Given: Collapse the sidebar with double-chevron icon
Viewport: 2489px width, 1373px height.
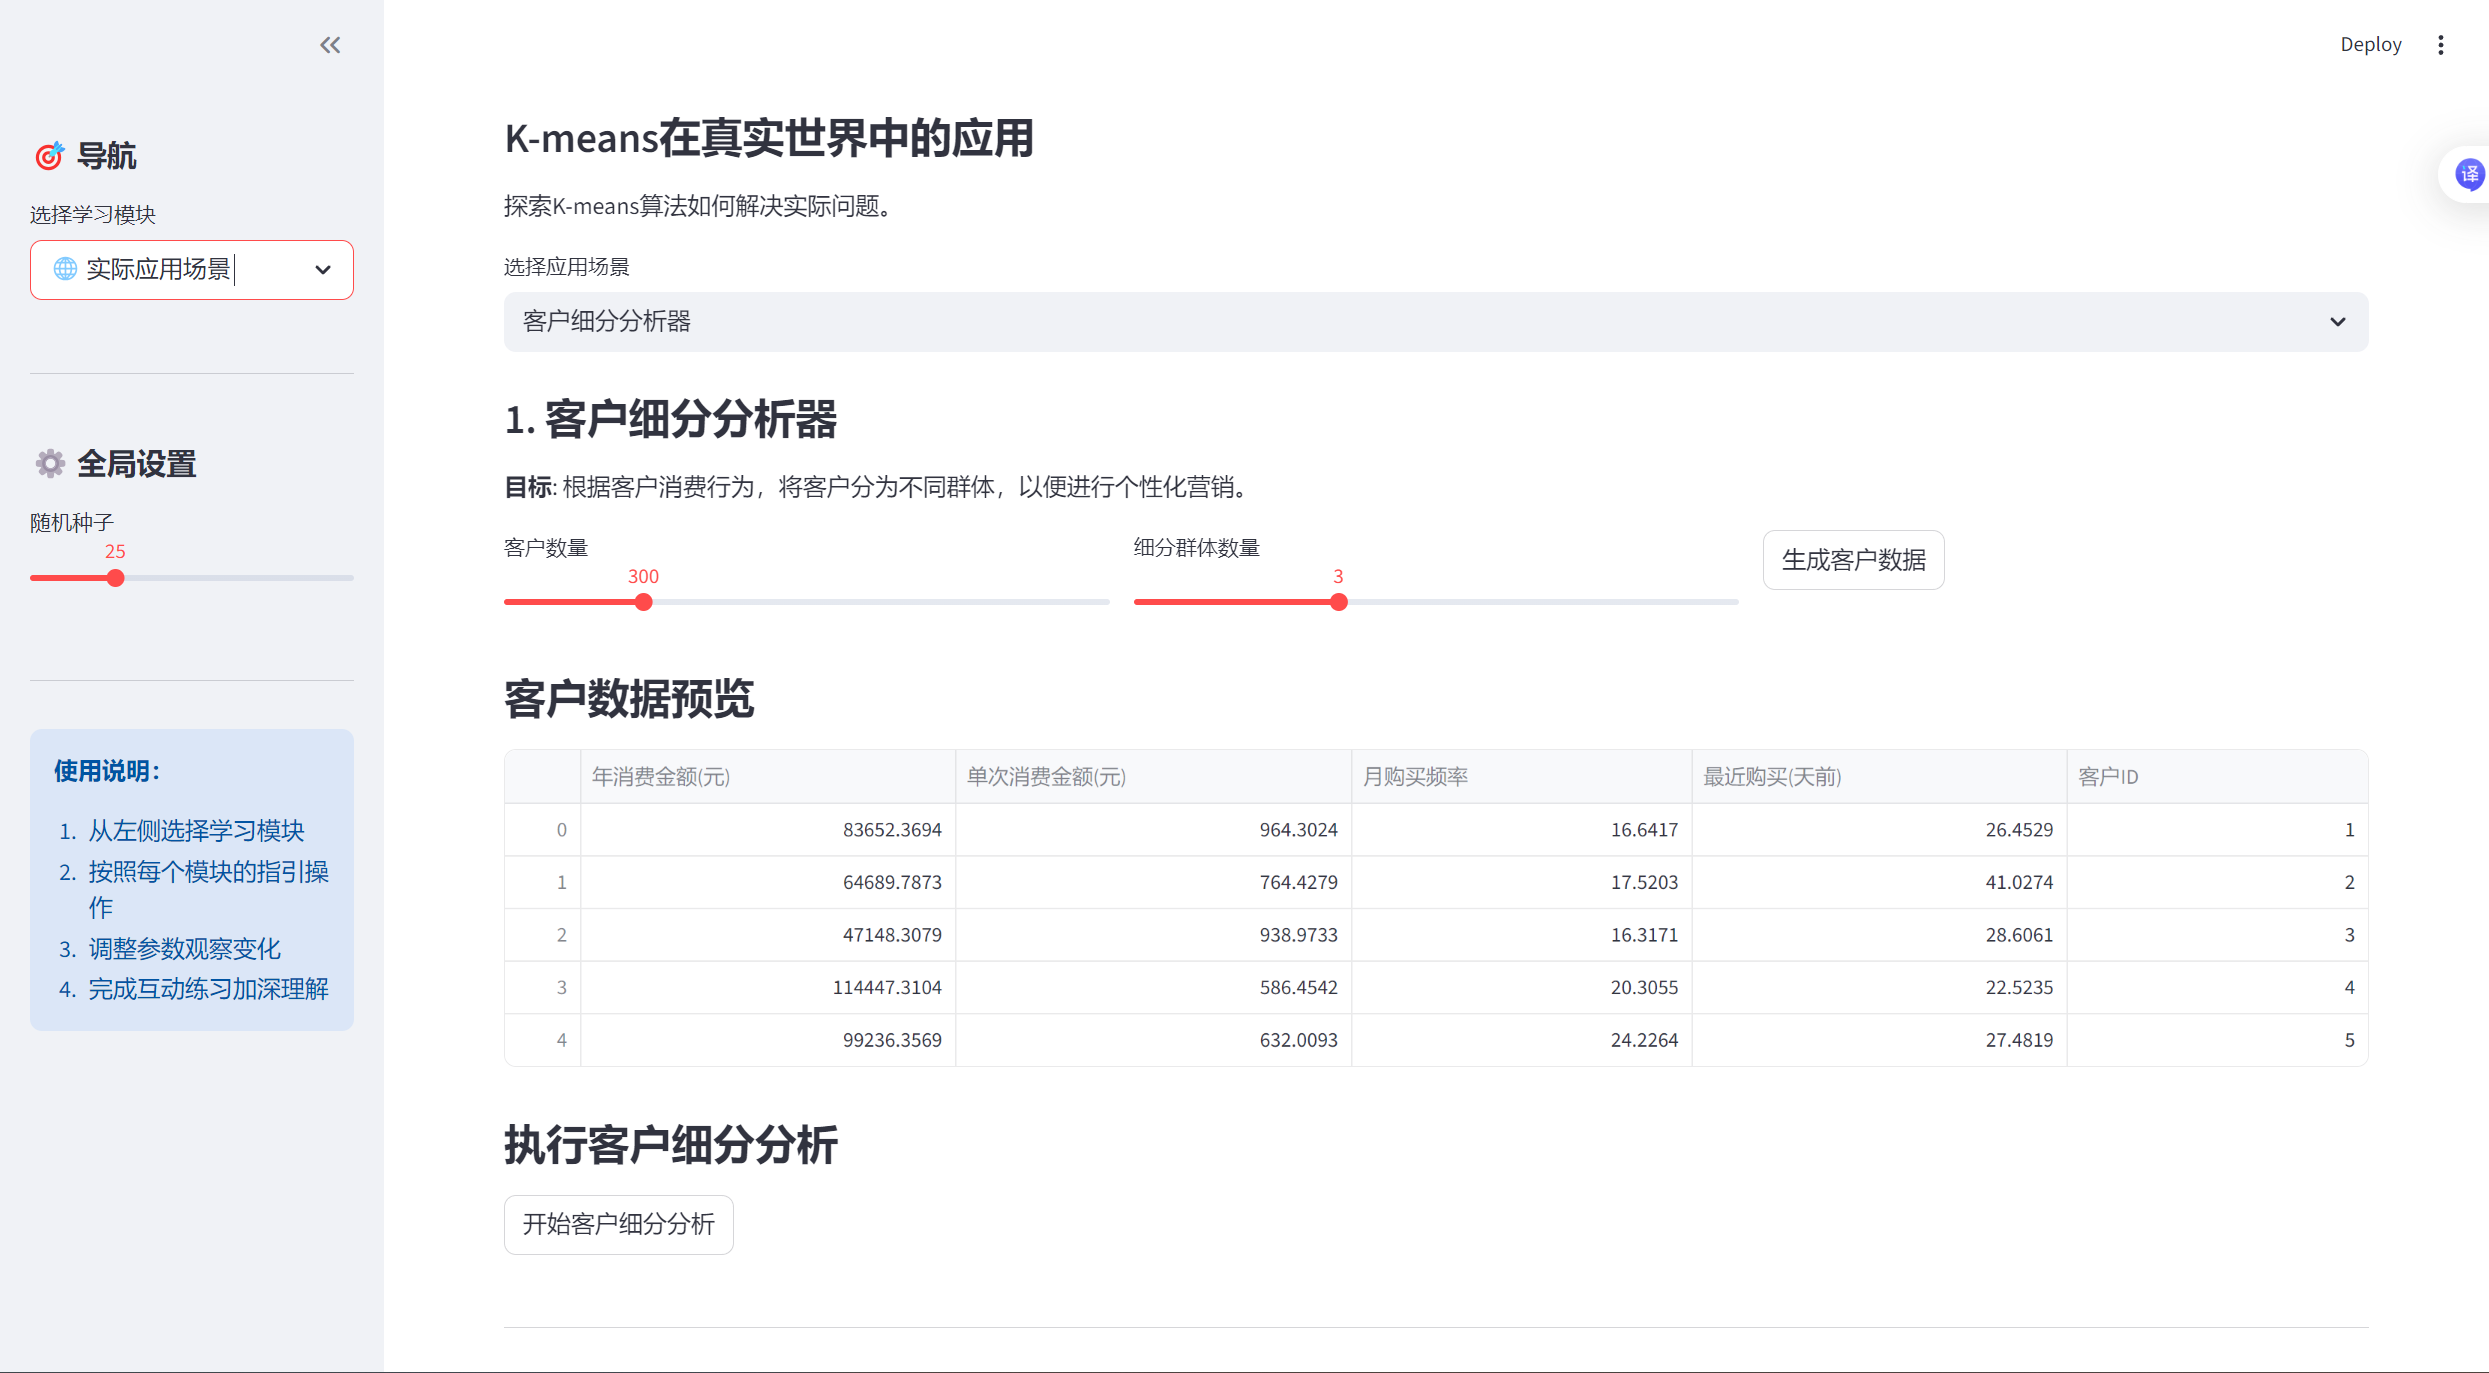Looking at the screenshot, I should [330, 45].
